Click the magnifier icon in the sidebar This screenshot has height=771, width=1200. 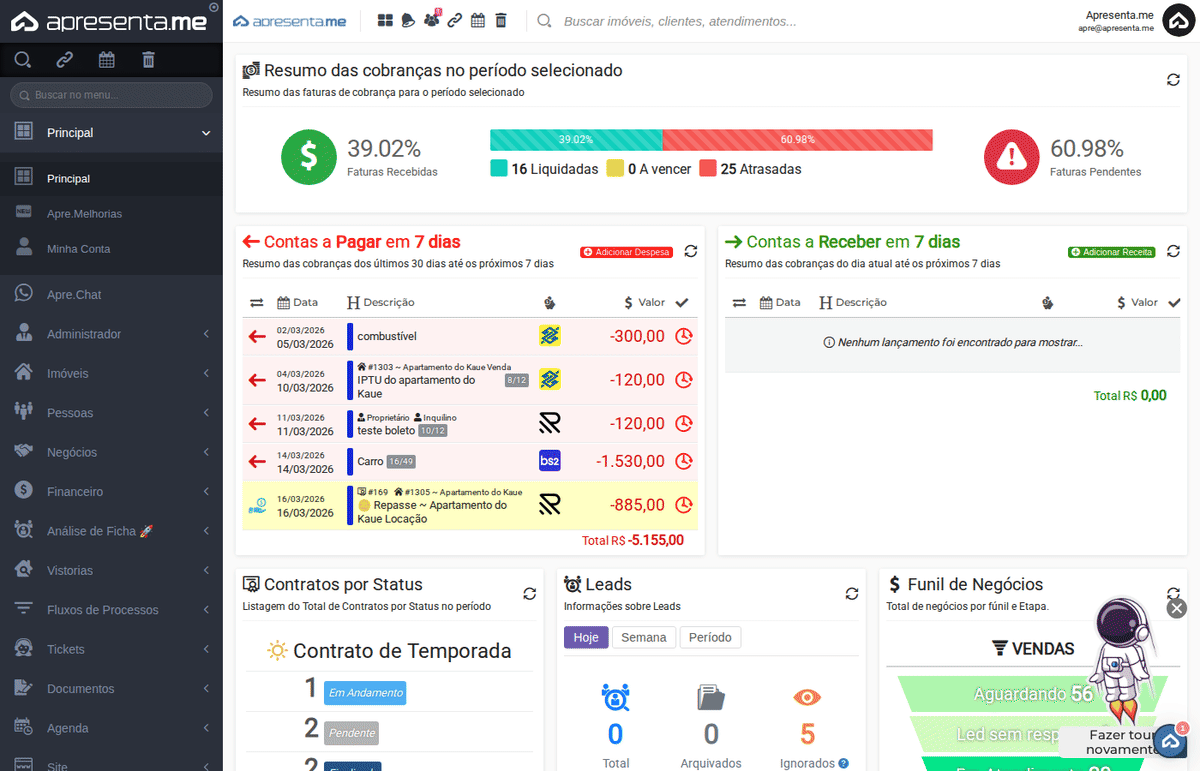point(22,60)
